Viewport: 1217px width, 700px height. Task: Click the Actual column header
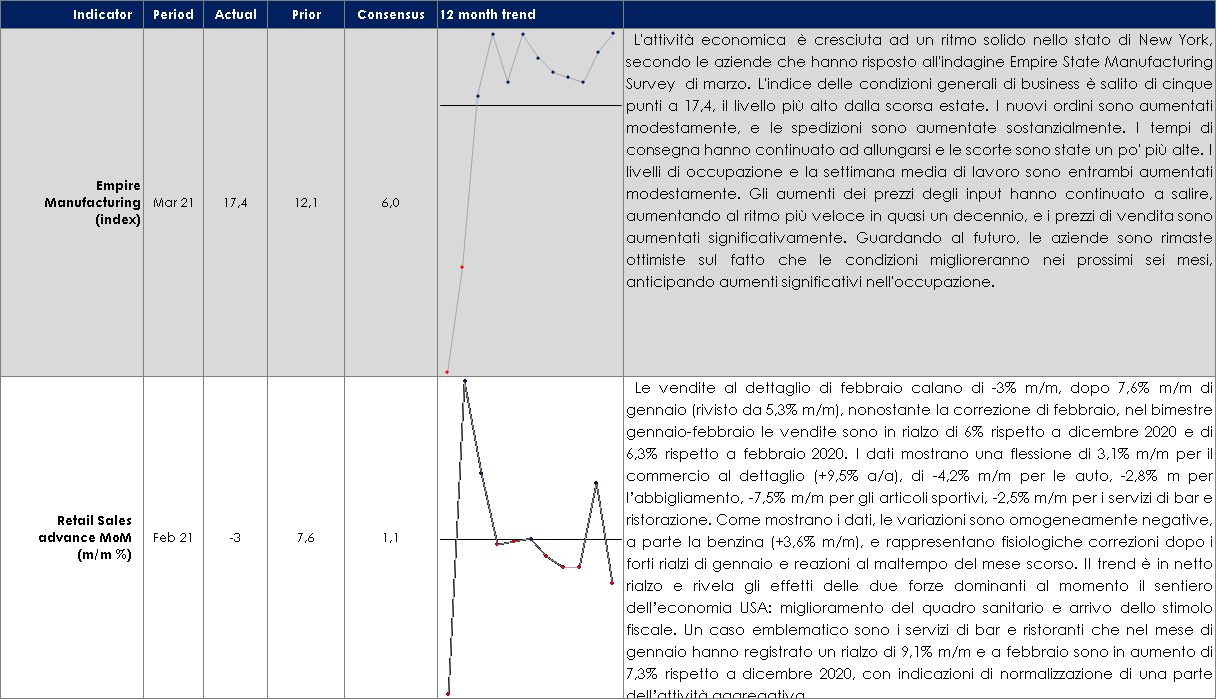(x=235, y=15)
